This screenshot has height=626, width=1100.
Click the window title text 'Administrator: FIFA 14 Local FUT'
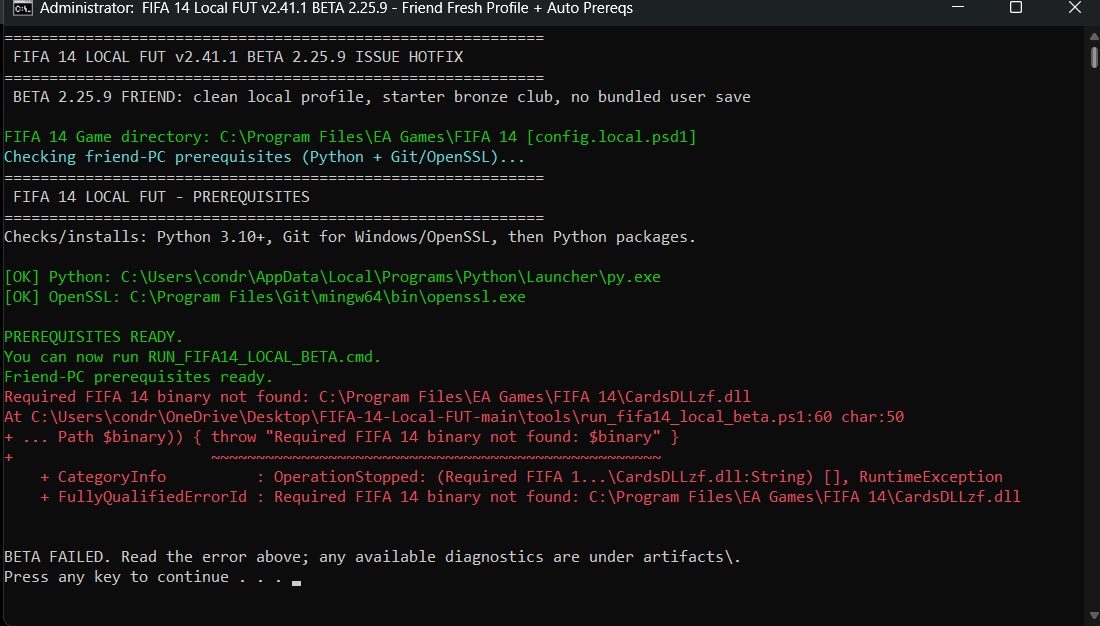tap(149, 8)
